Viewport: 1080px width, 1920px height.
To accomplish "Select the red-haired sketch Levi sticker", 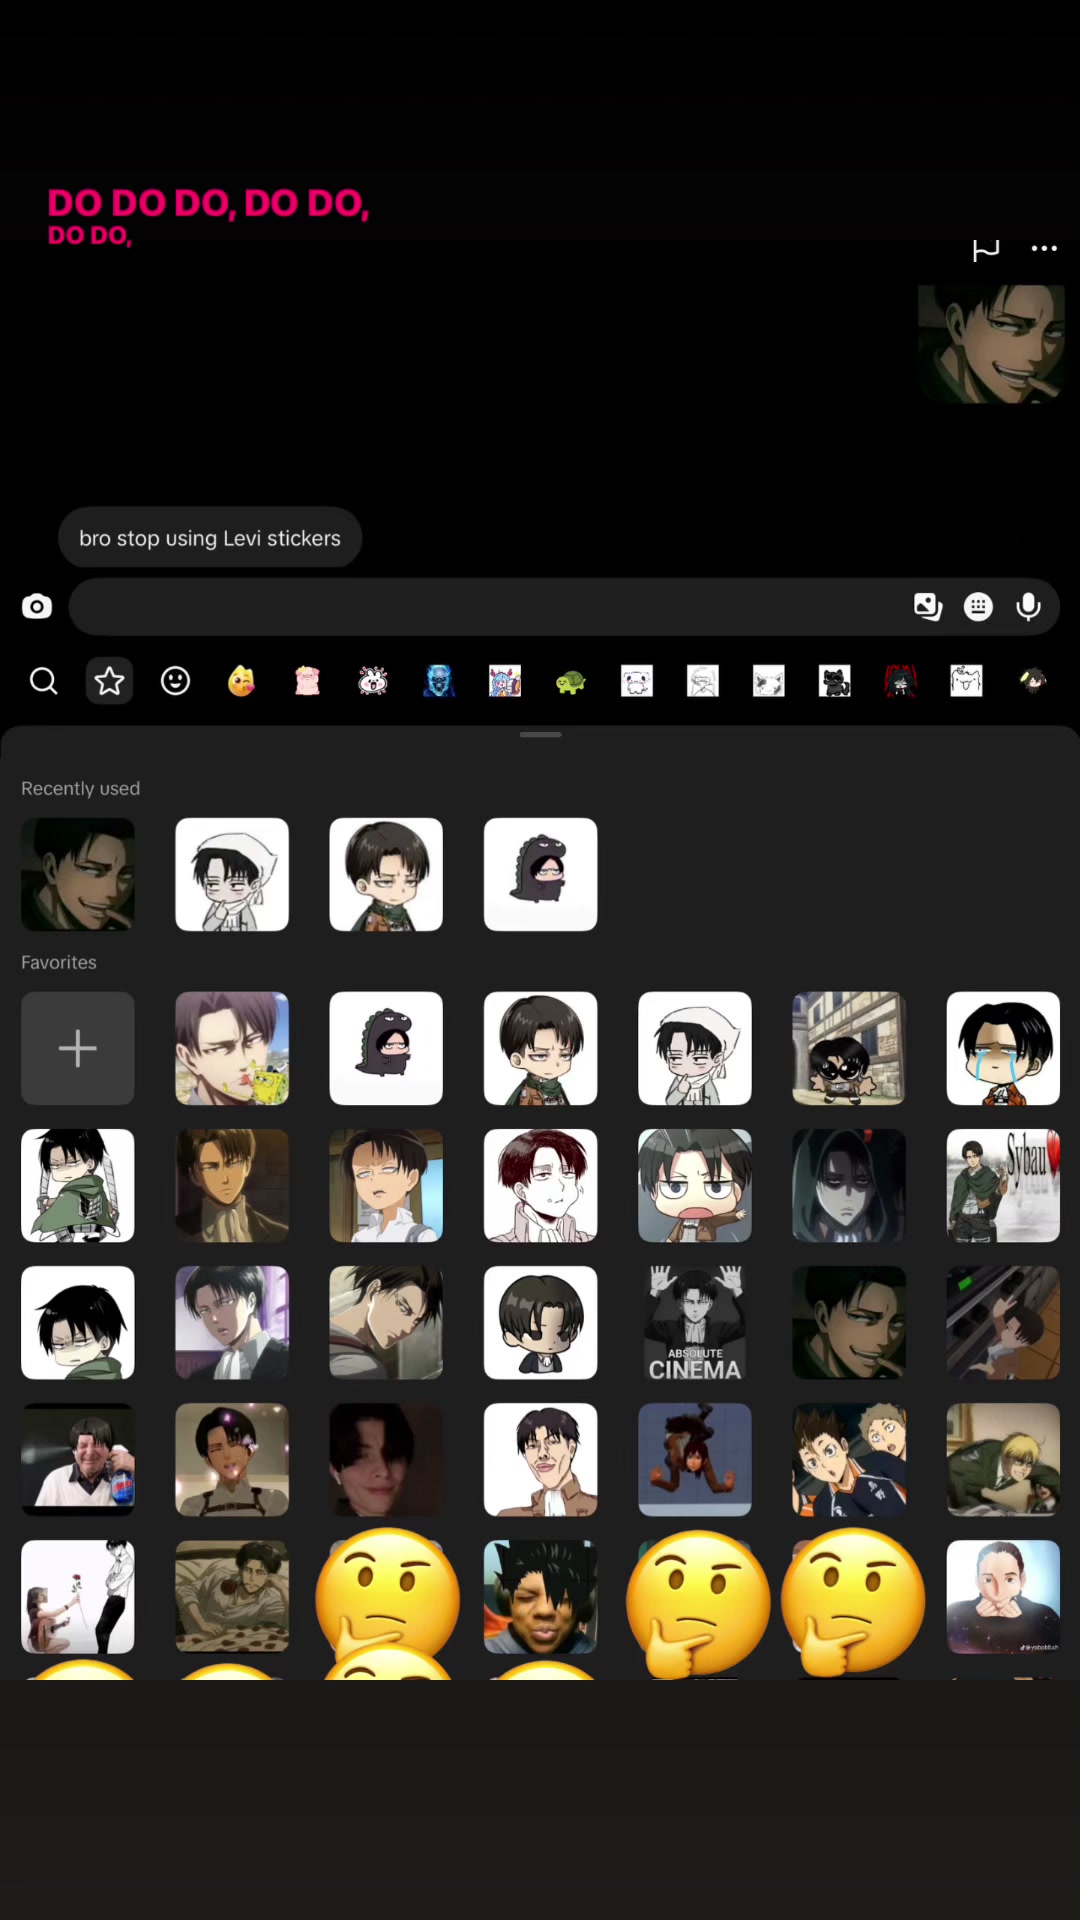I will [x=541, y=1186].
